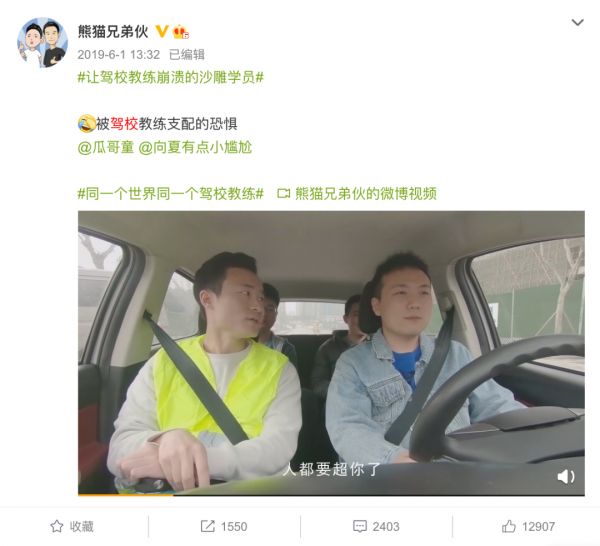Open the 2019-6-1 13:32 timestamp link
Viewport: 600px width, 546px height.
click(119, 55)
